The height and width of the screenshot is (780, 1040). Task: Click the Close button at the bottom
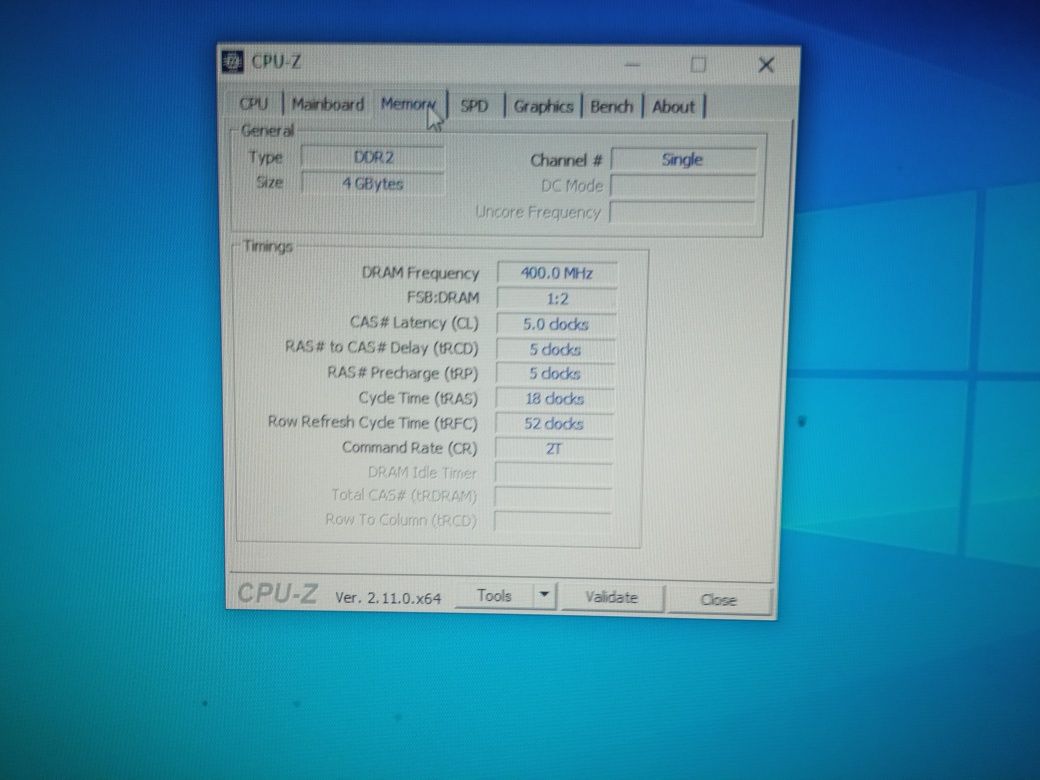coord(719,599)
